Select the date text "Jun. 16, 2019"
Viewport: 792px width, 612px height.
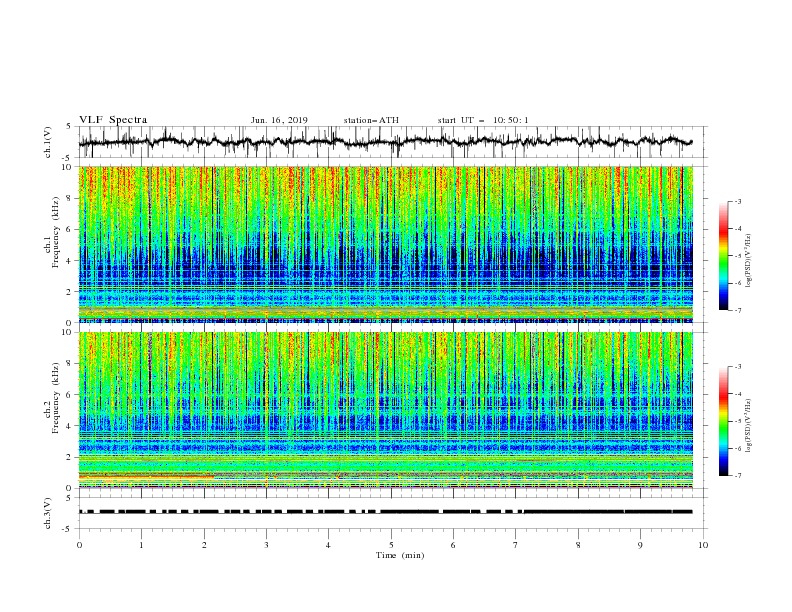(x=279, y=120)
